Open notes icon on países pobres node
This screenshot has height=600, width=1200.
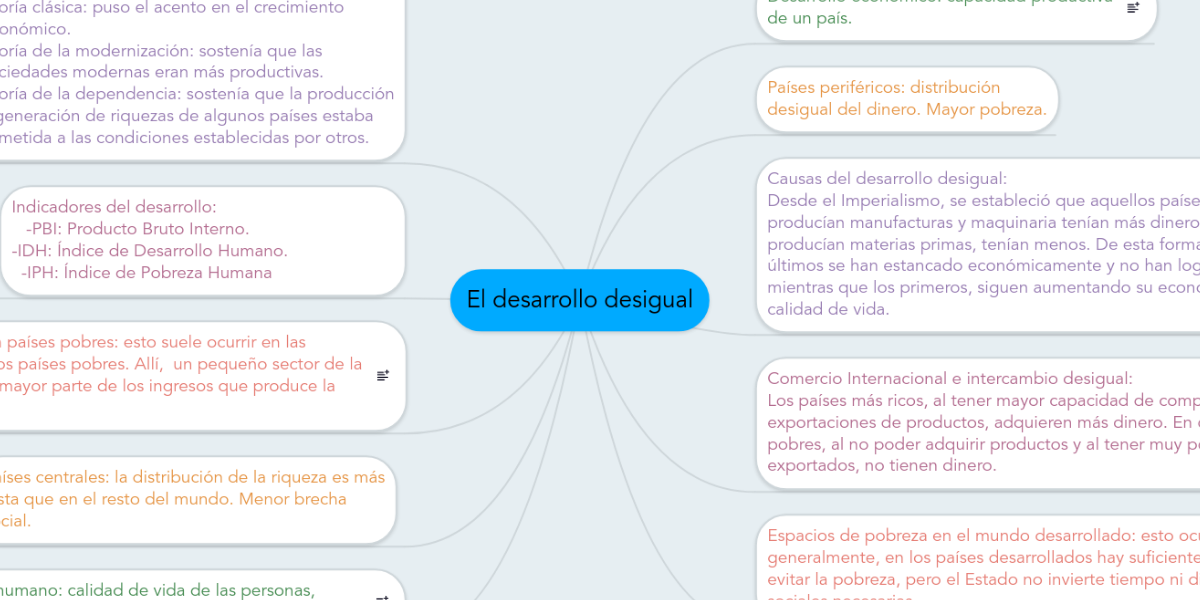click(383, 376)
